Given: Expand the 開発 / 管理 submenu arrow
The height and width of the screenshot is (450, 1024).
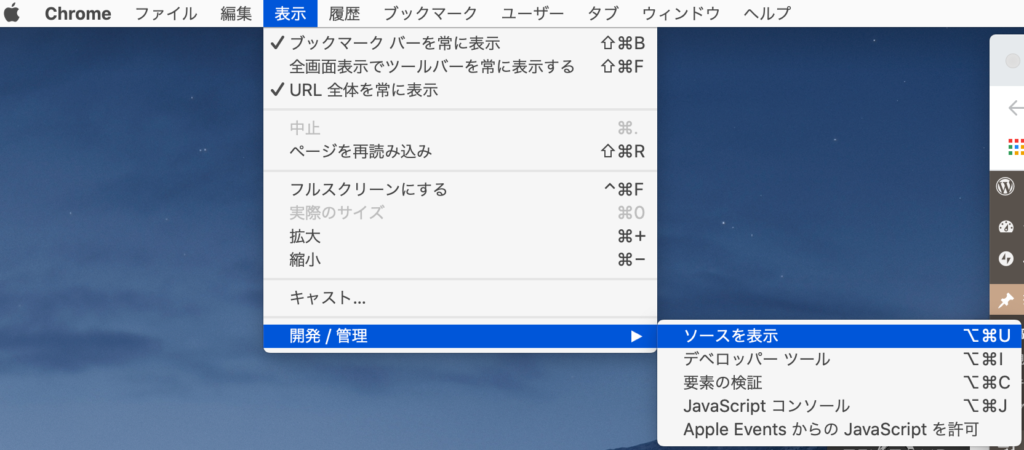Looking at the screenshot, I should click(x=636, y=336).
